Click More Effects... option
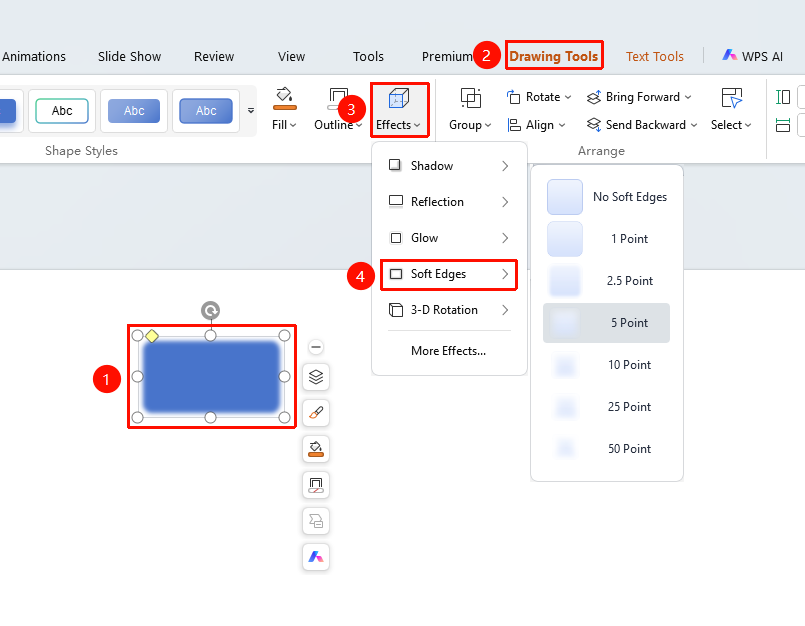The image size is (805, 626). [x=448, y=351]
